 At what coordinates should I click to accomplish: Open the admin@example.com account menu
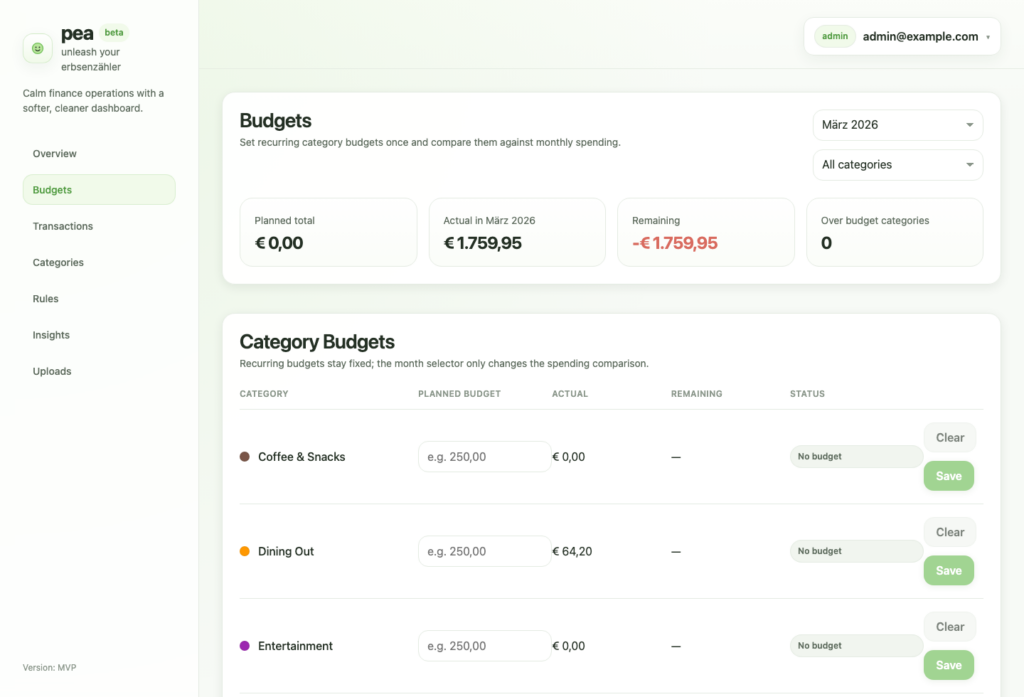coord(902,37)
